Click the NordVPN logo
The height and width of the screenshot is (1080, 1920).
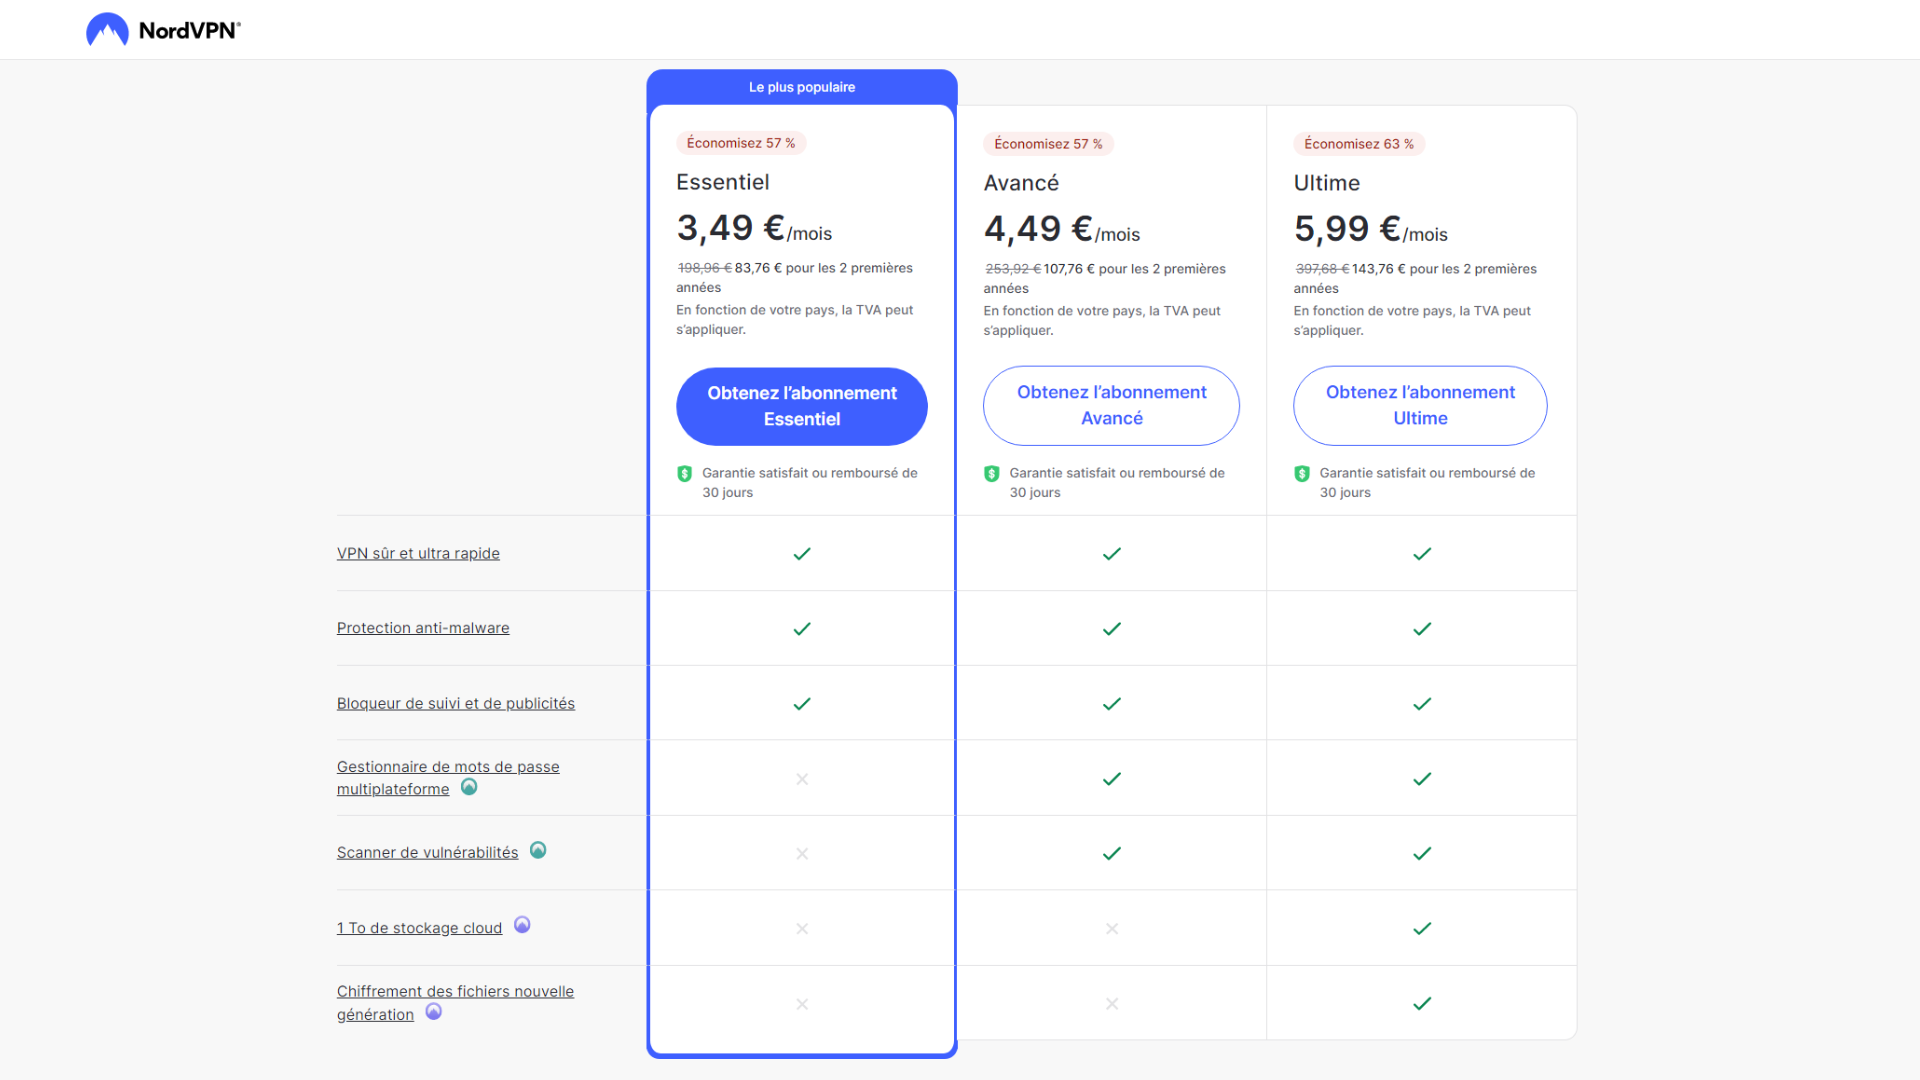pyautogui.click(x=164, y=30)
